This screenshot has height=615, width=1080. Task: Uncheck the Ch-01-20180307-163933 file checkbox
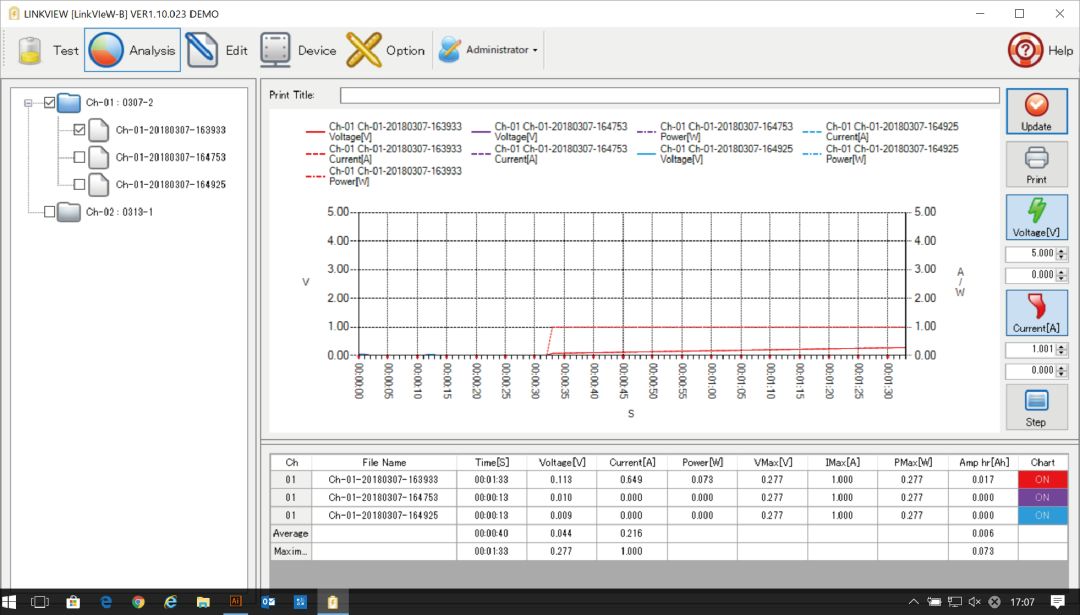click(x=79, y=129)
